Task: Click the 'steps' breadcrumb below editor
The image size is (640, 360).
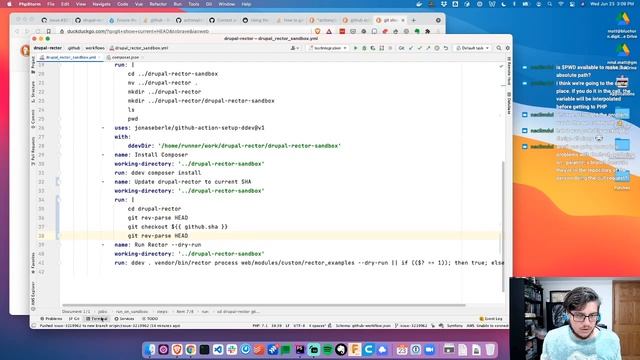Action: (162, 311)
